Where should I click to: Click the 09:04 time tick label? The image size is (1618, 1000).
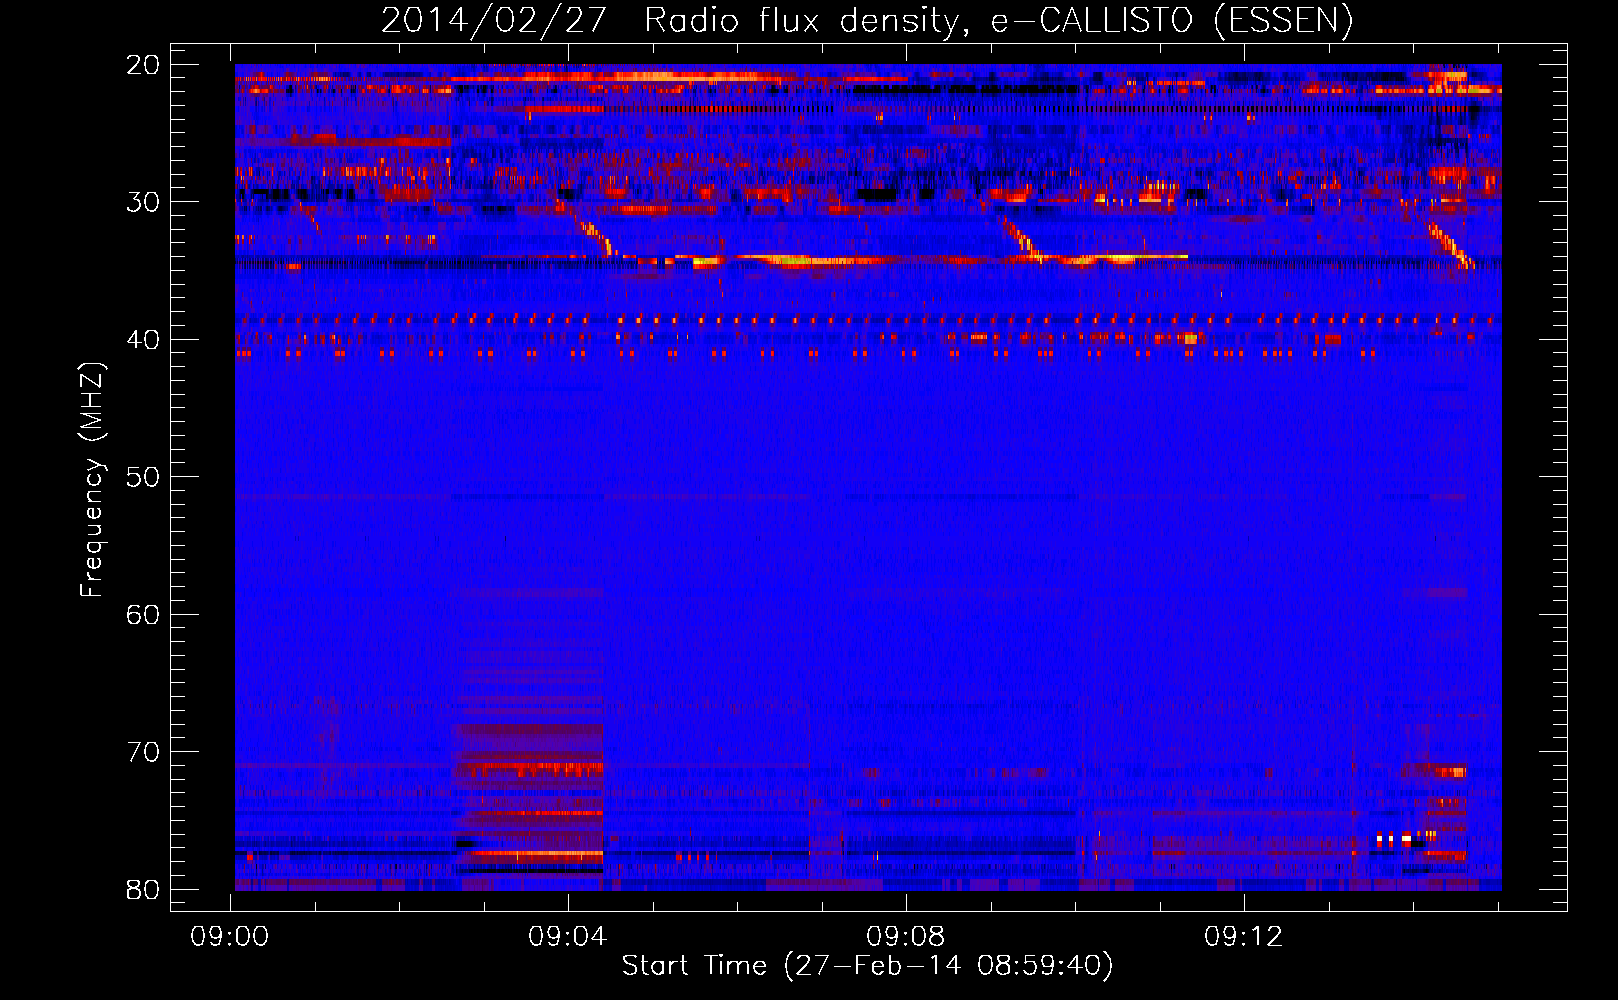pos(568,937)
